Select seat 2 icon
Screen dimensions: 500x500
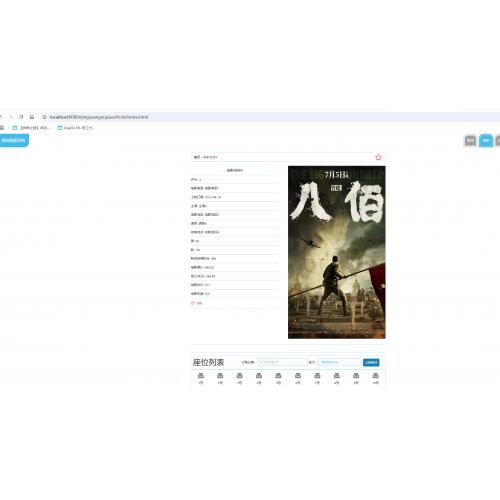220,376
